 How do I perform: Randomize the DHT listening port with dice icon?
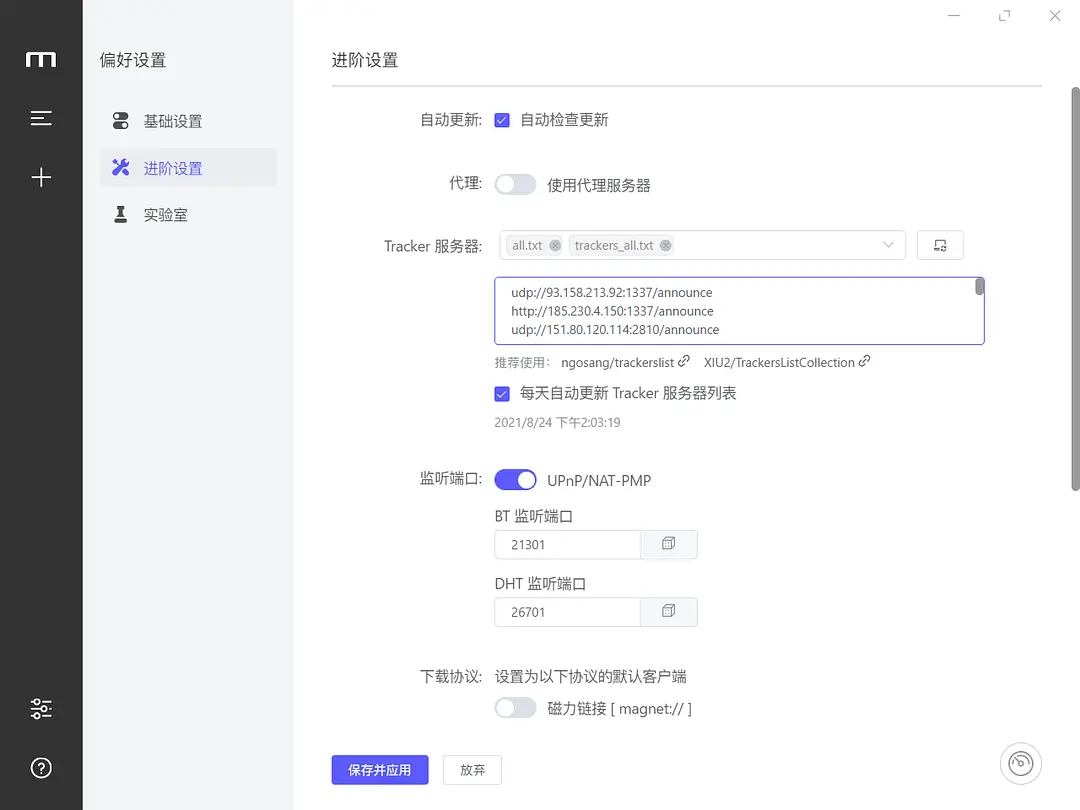668,611
